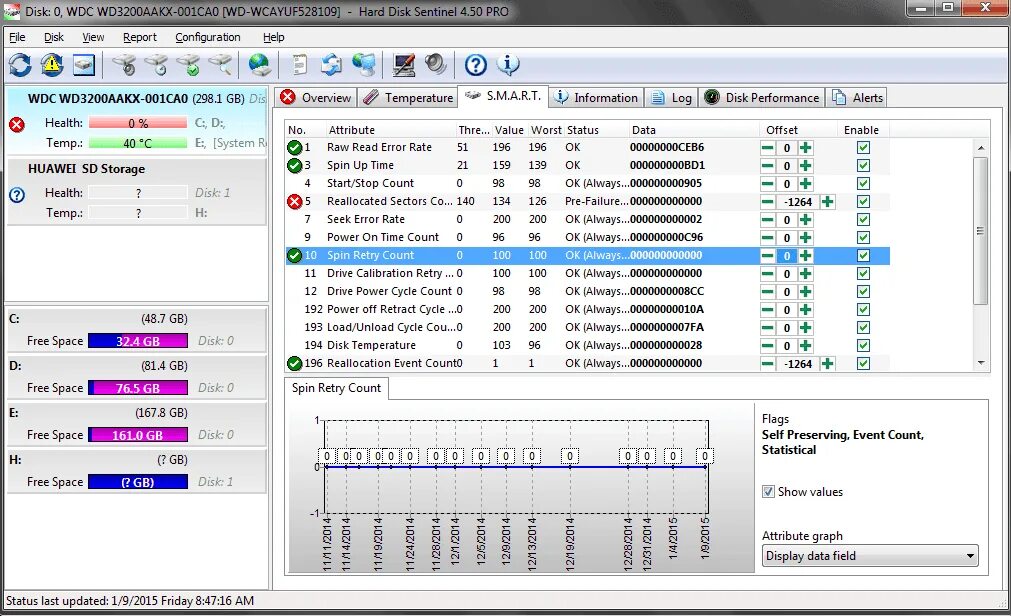
Task: Select the Drive Power Cycle Count row
Action: point(587,292)
